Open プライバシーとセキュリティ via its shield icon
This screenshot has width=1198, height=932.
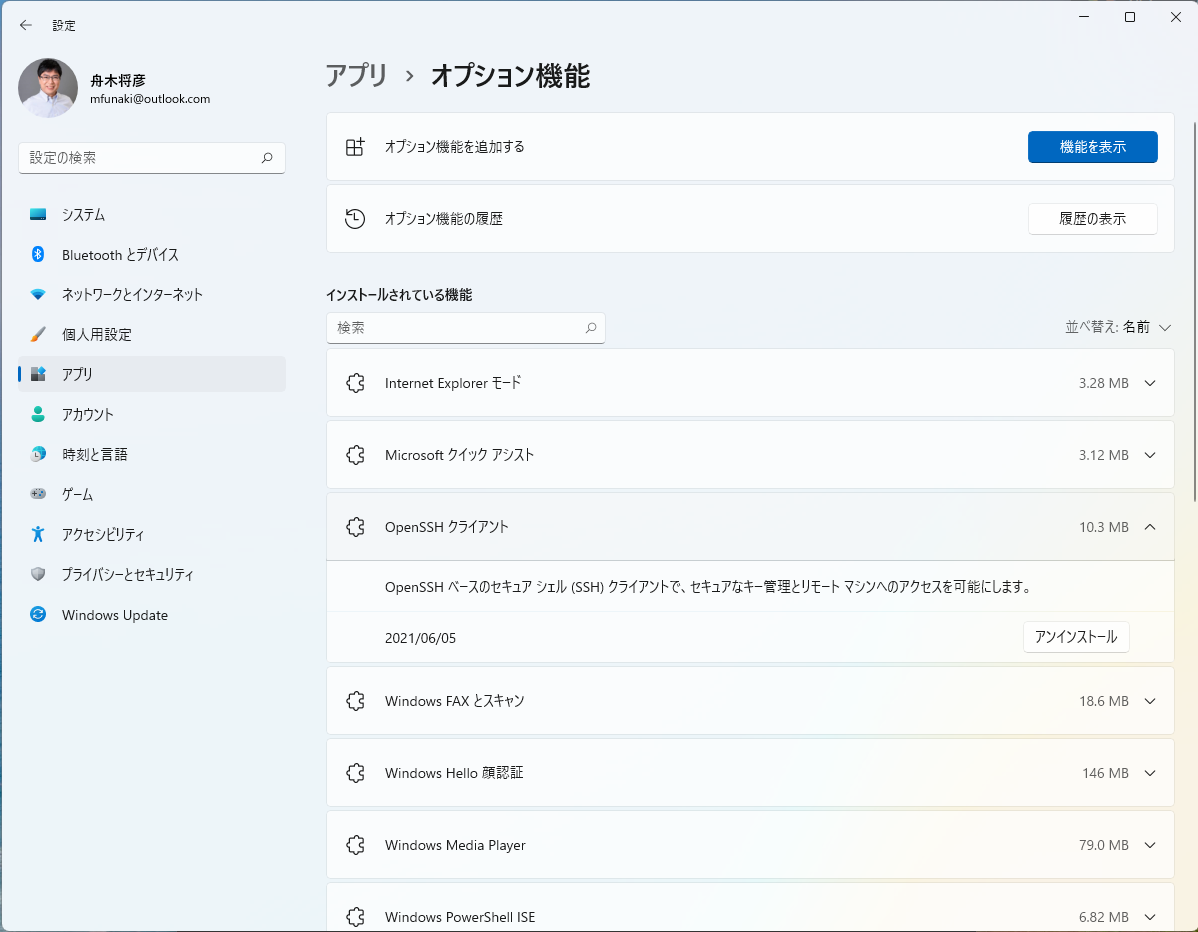[x=36, y=574]
